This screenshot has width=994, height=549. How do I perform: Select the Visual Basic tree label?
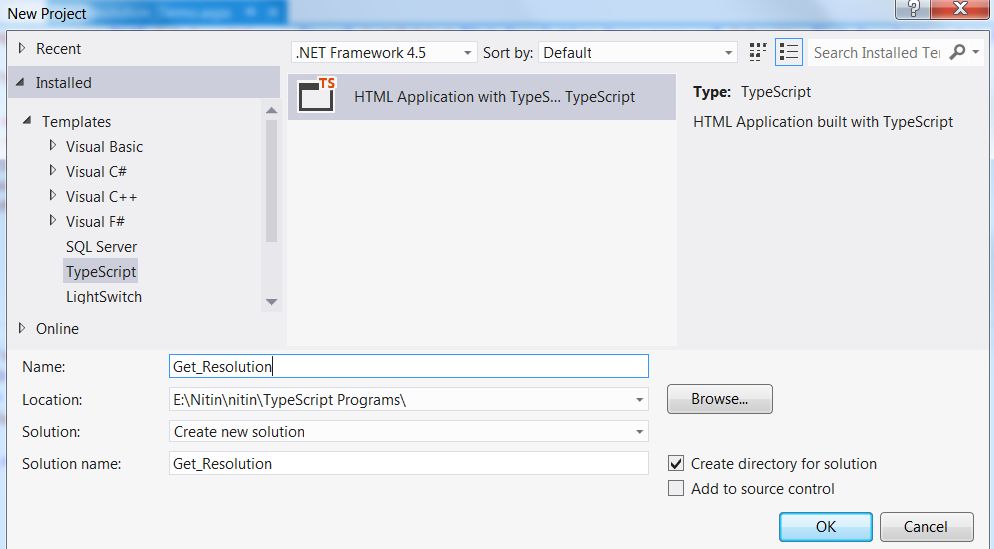click(105, 146)
